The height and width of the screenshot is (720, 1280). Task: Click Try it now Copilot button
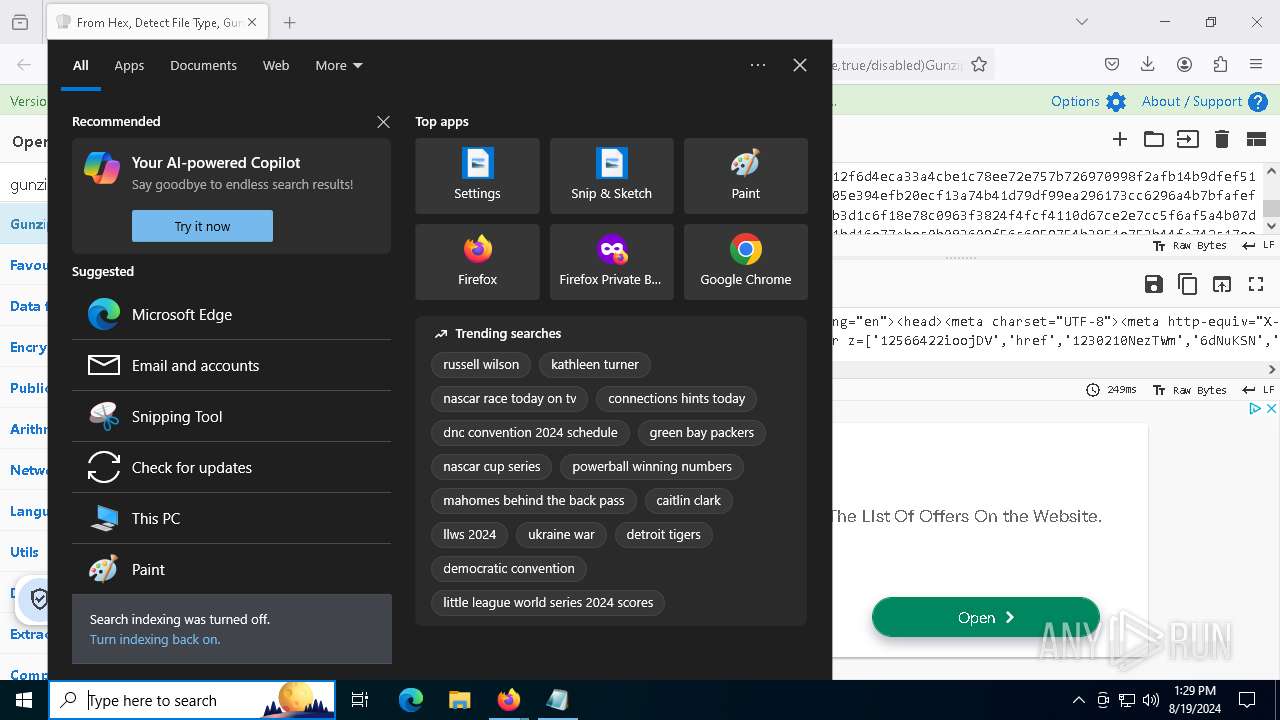202,226
